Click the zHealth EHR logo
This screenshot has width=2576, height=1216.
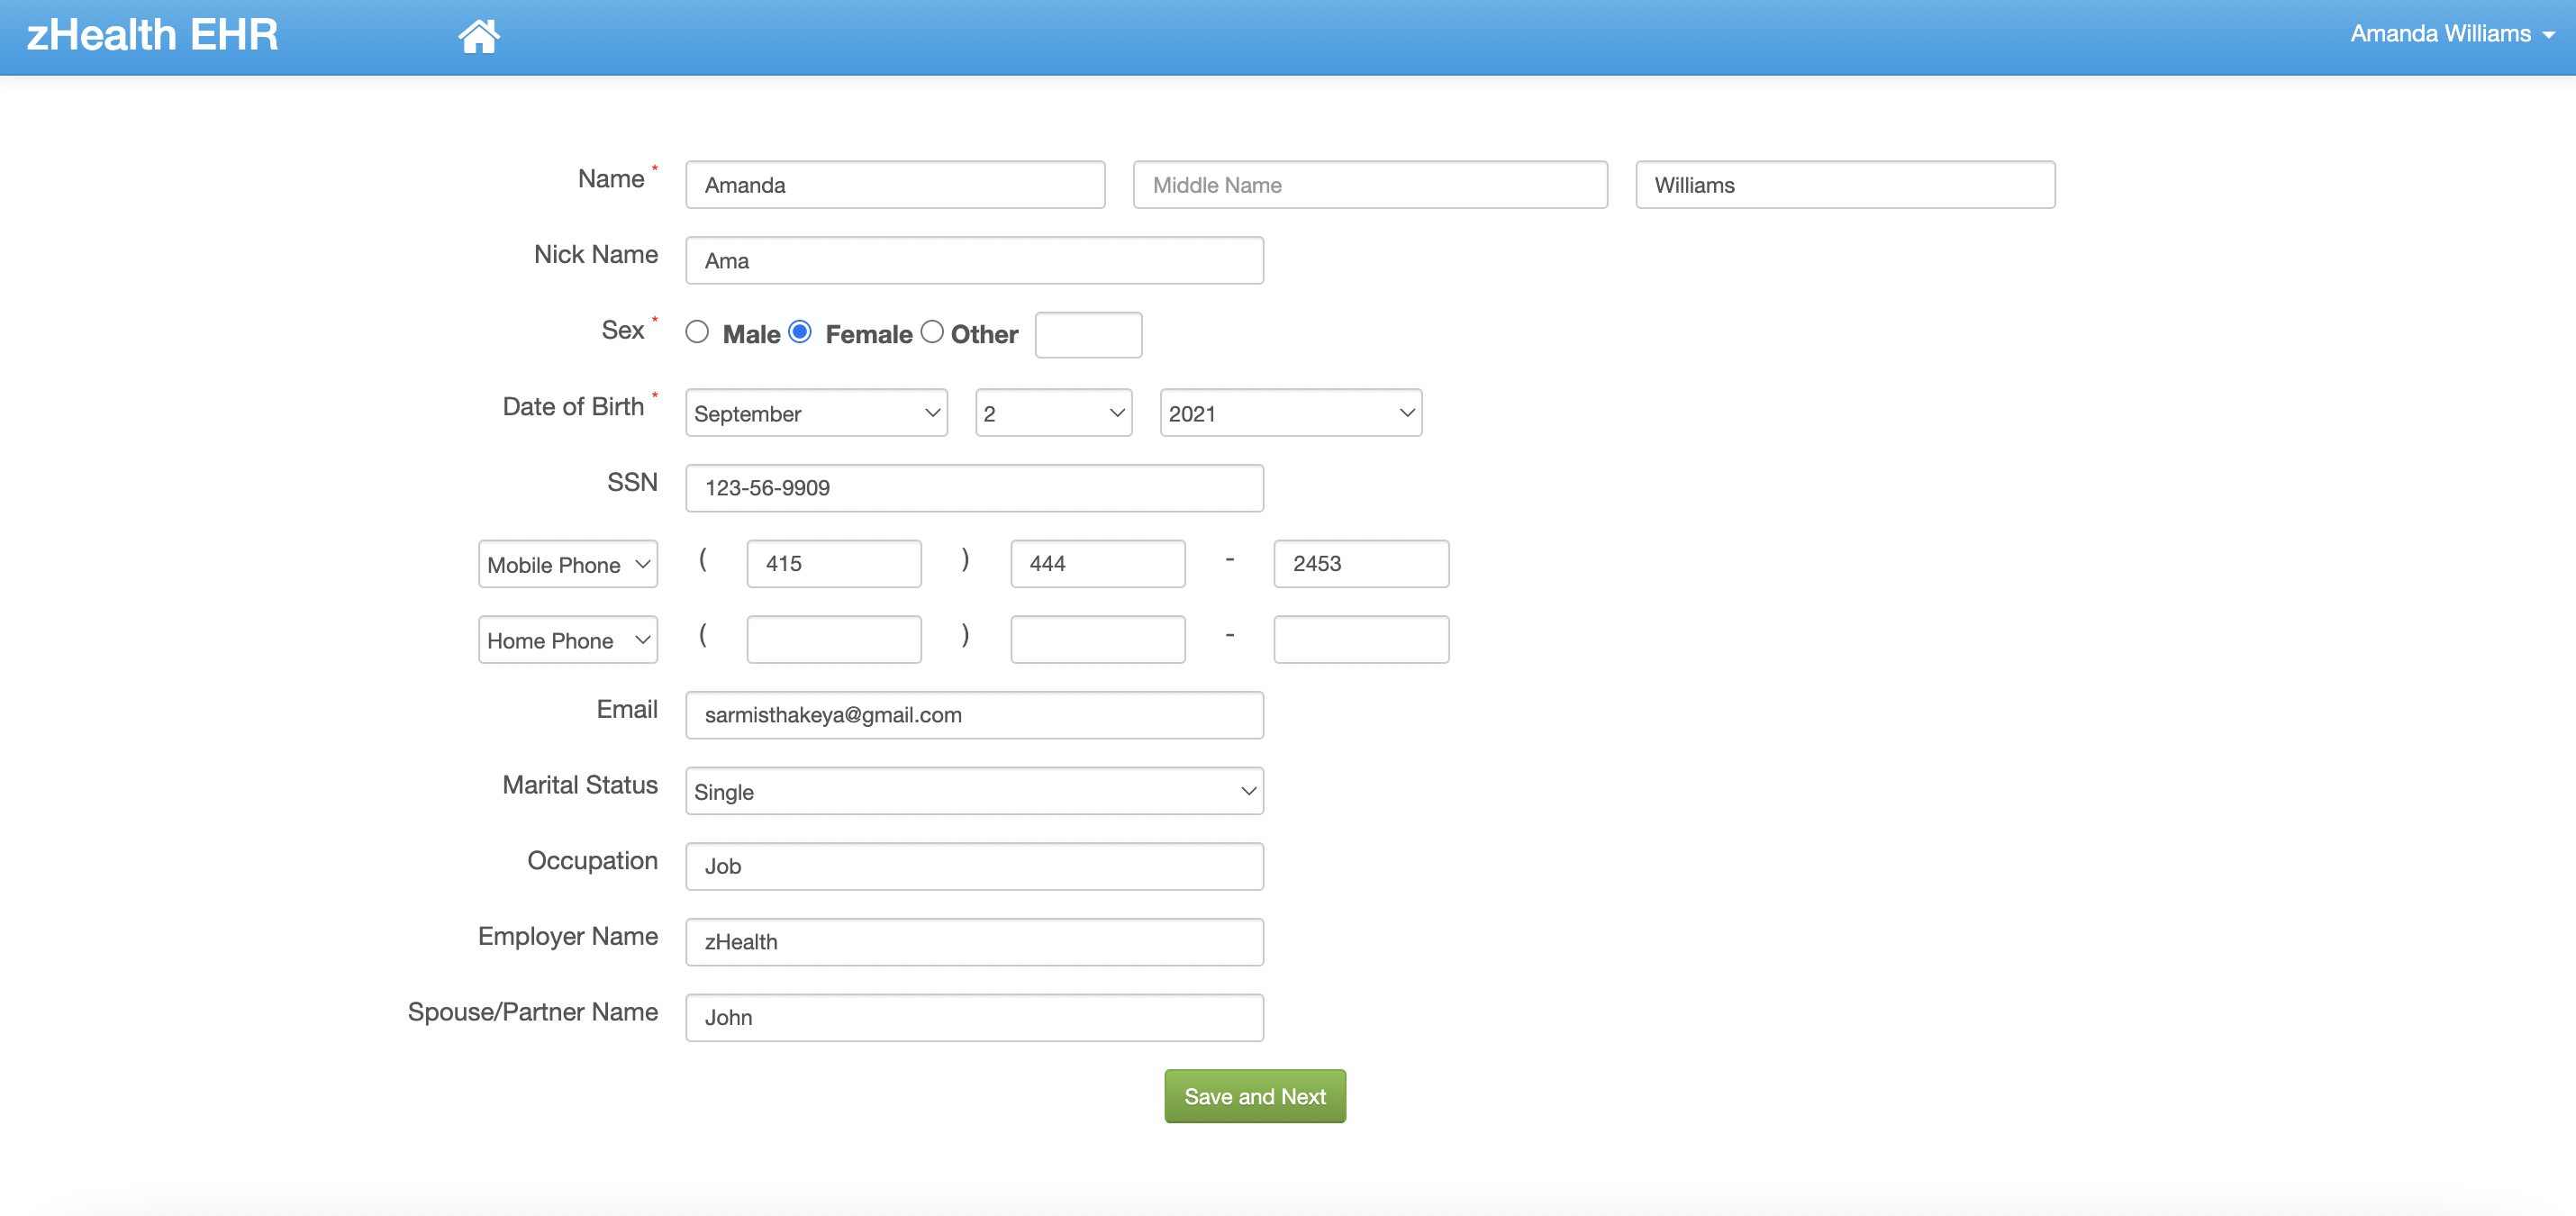coord(152,35)
